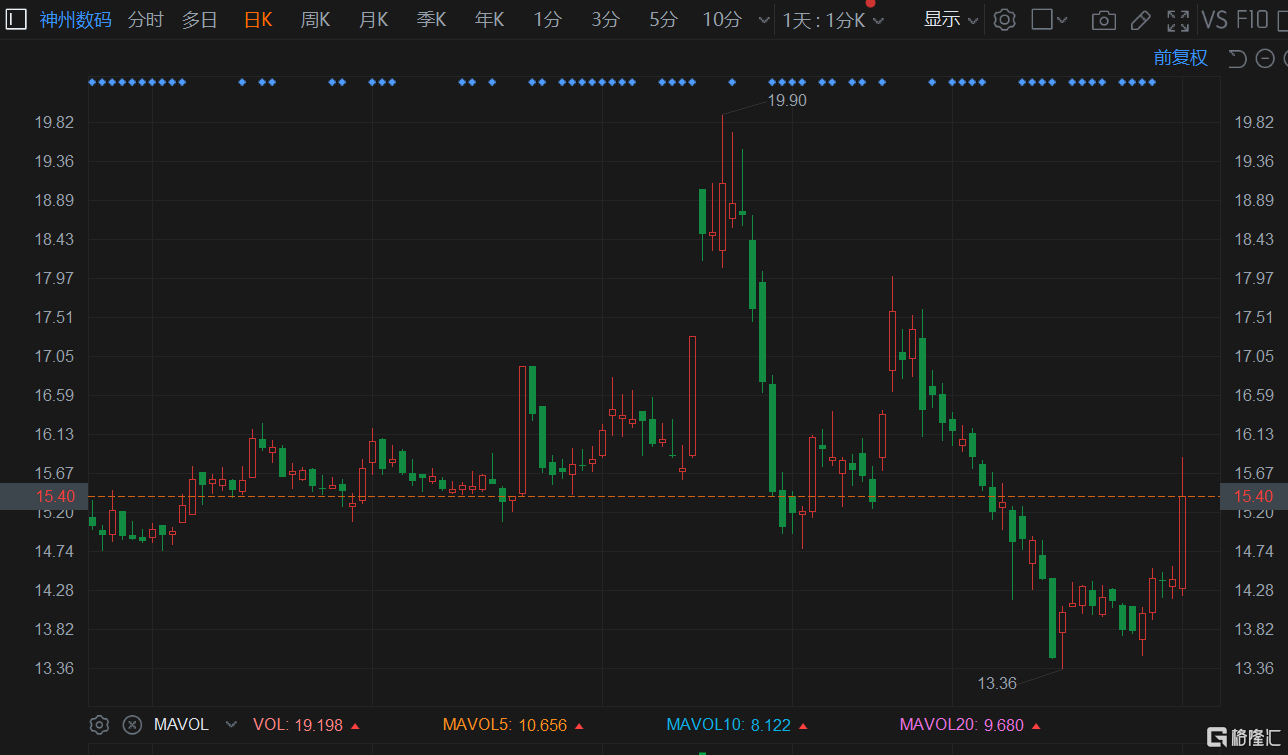Switch to the 3分 three-minute chart
The image size is (1288, 755).
(x=605, y=19)
